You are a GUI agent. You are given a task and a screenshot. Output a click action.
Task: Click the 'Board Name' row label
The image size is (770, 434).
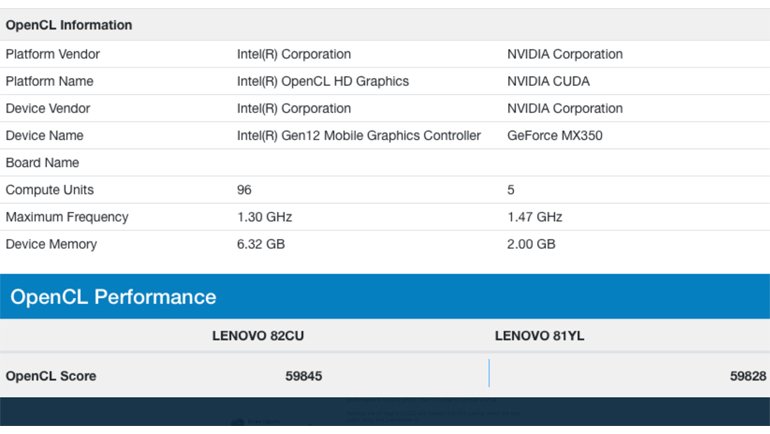point(42,163)
